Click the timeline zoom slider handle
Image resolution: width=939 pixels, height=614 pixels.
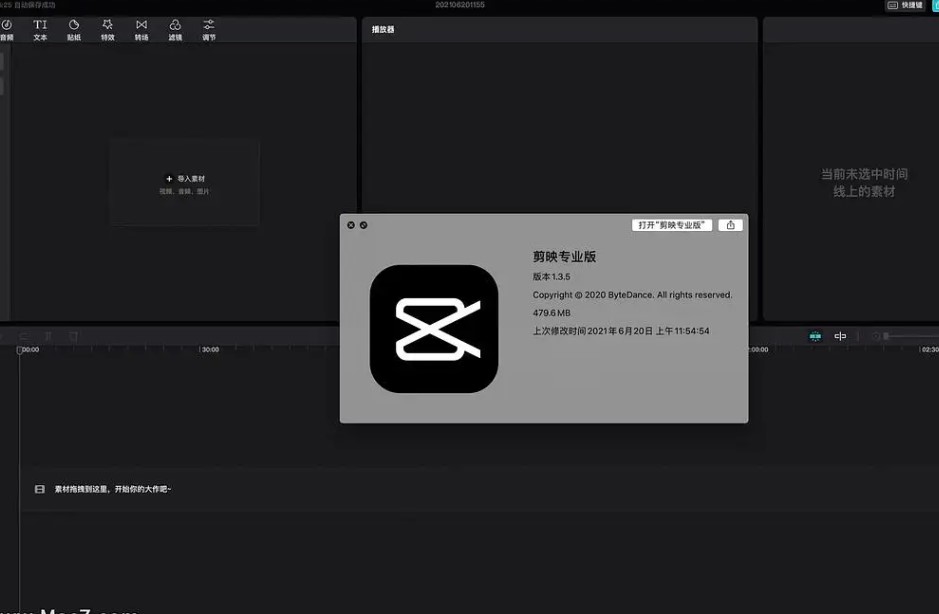(886, 336)
